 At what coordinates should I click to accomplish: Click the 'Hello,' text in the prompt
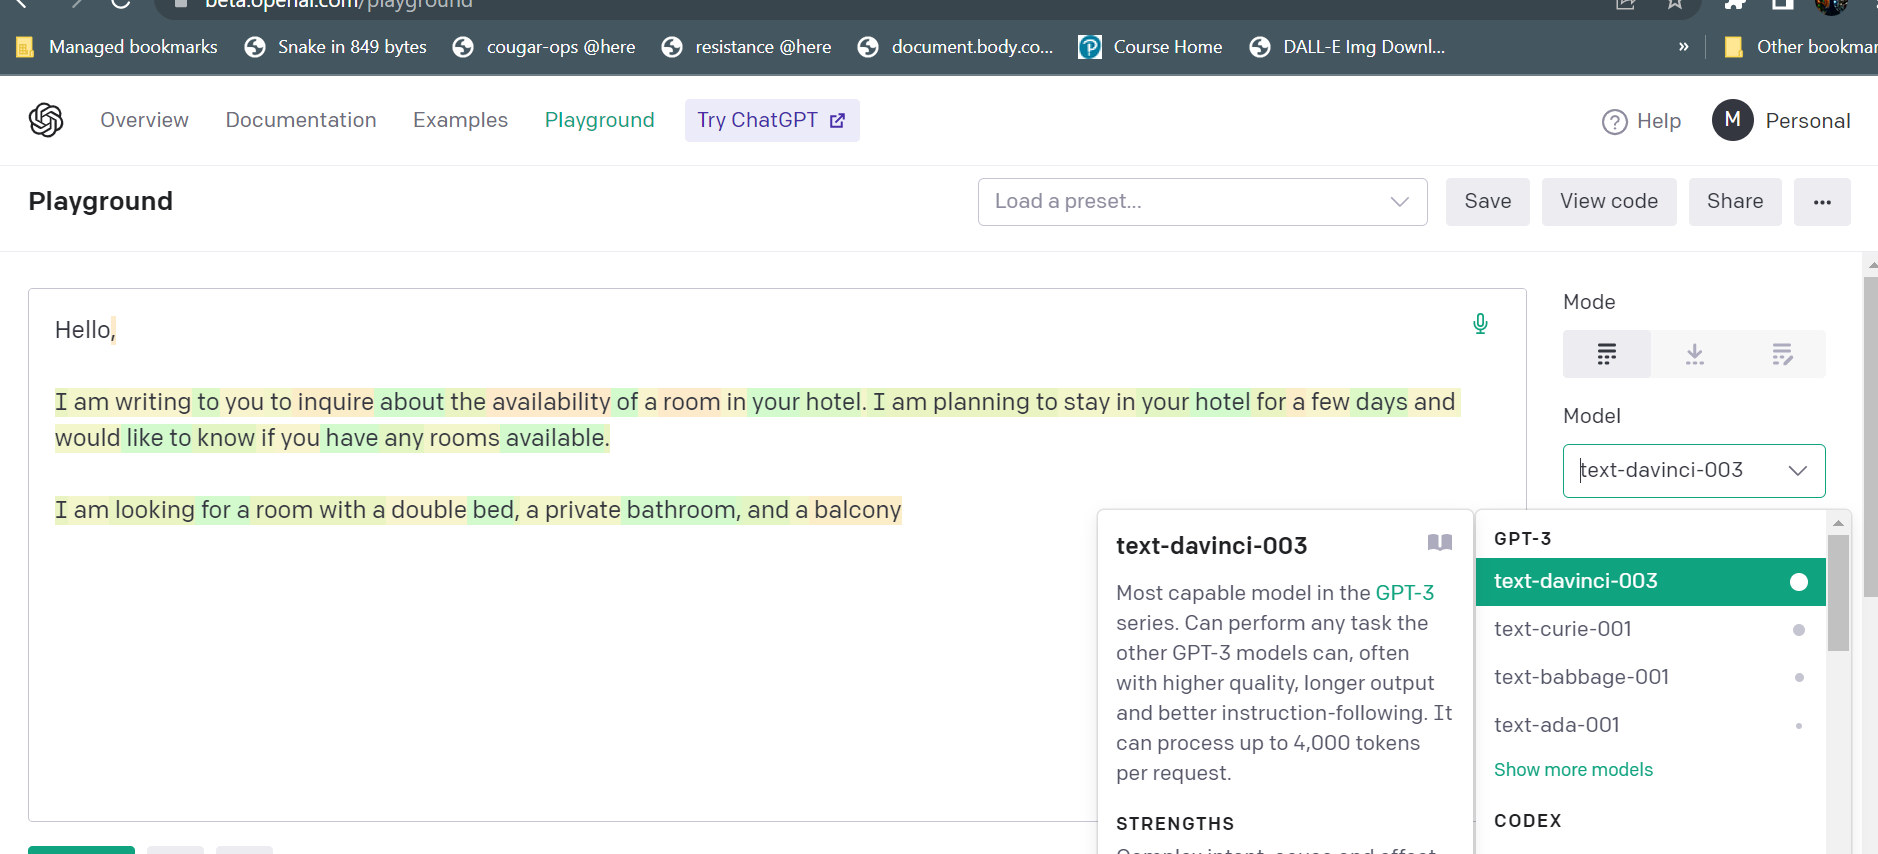pos(85,330)
